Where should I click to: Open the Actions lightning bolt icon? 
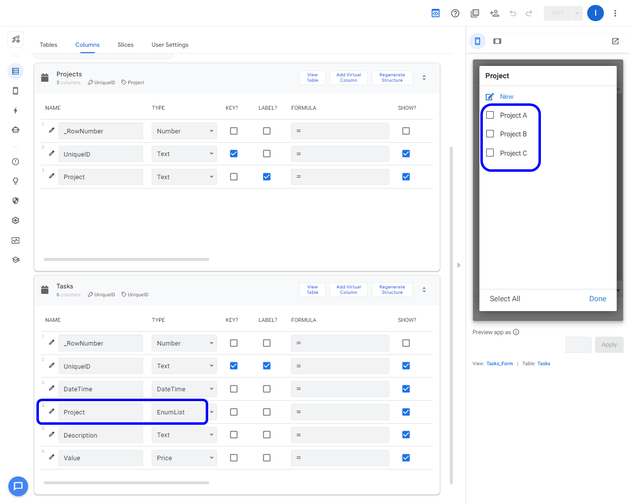pyautogui.click(x=16, y=111)
